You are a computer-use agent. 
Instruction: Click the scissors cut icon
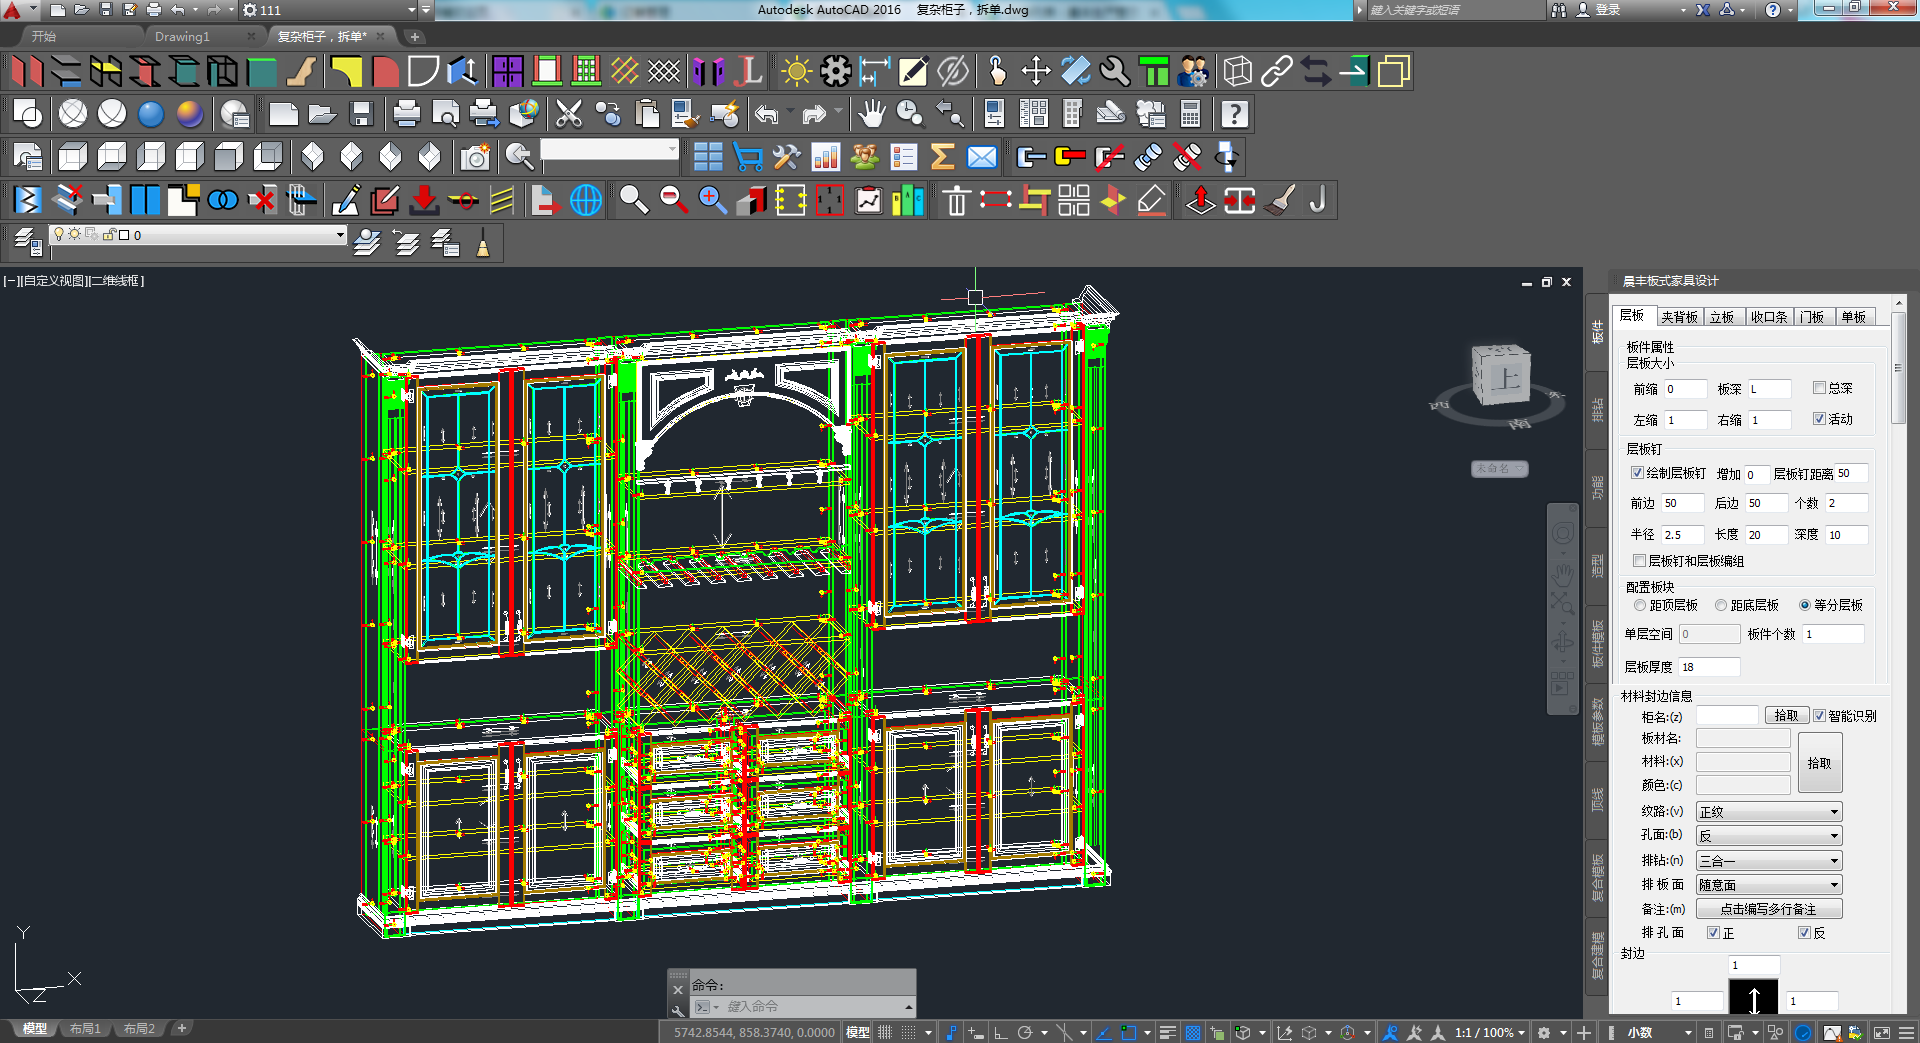tap(568, 114)
